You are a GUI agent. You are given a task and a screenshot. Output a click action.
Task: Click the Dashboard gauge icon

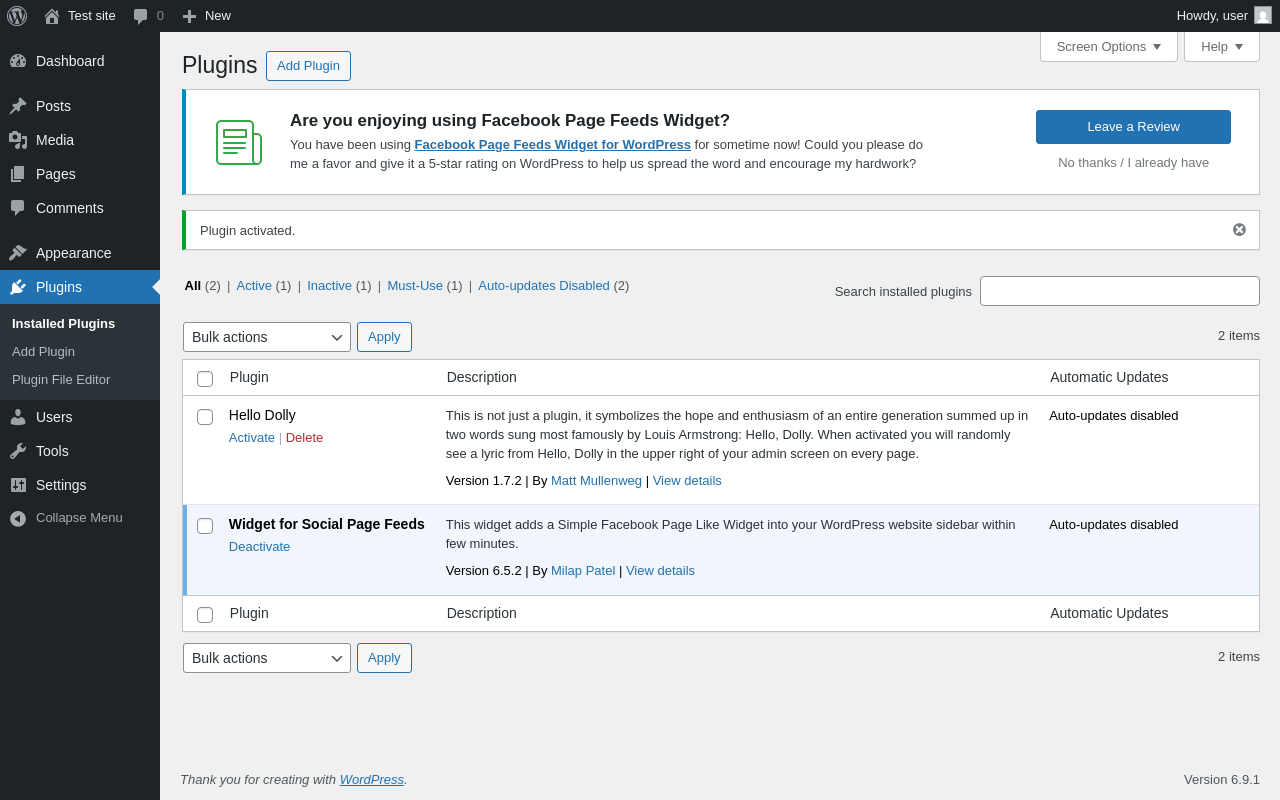tap(18, 61)
